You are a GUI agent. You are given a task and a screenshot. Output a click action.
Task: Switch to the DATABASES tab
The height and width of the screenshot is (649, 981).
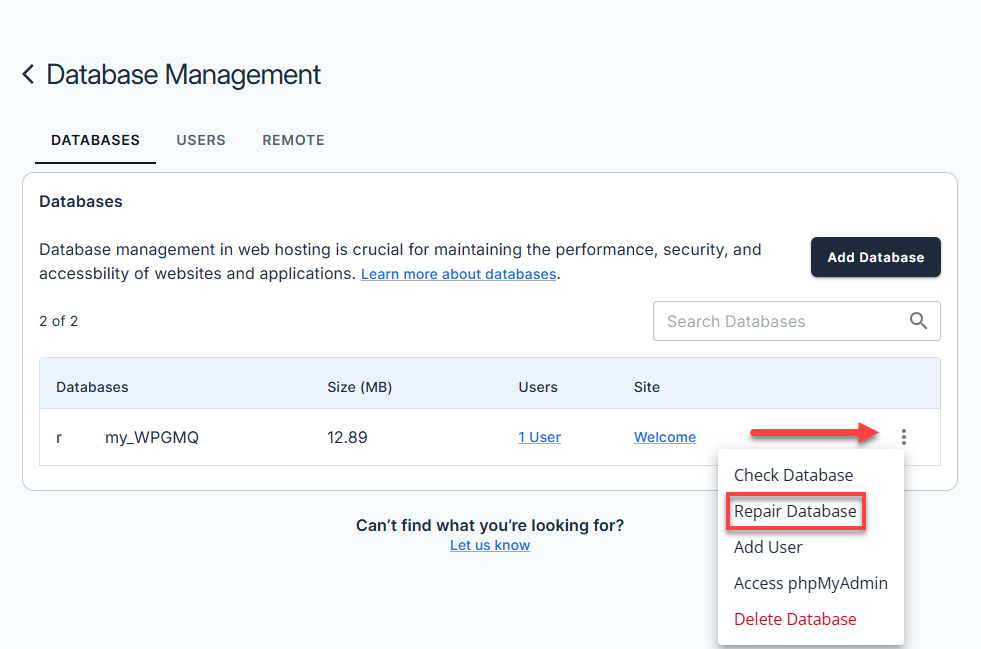point(95,140)
